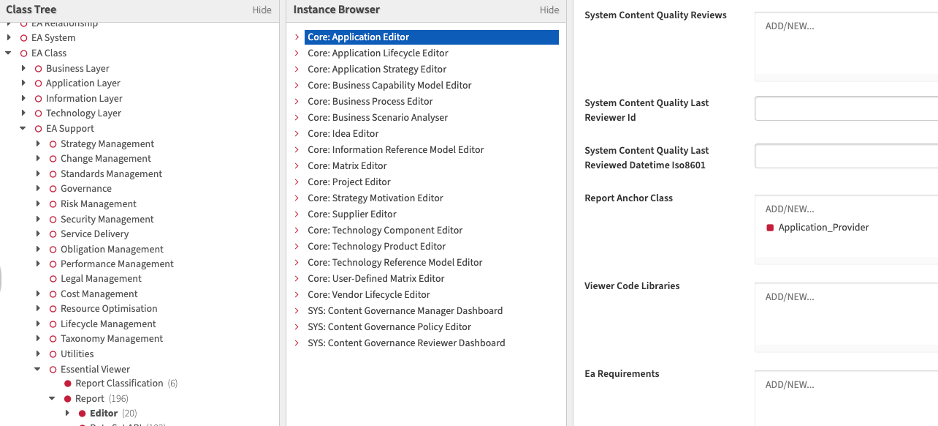Image resolution: width=938 pixels, height=426 pixels.
Task: Click the Business Layer class icon
Action: tap(38, 69)
